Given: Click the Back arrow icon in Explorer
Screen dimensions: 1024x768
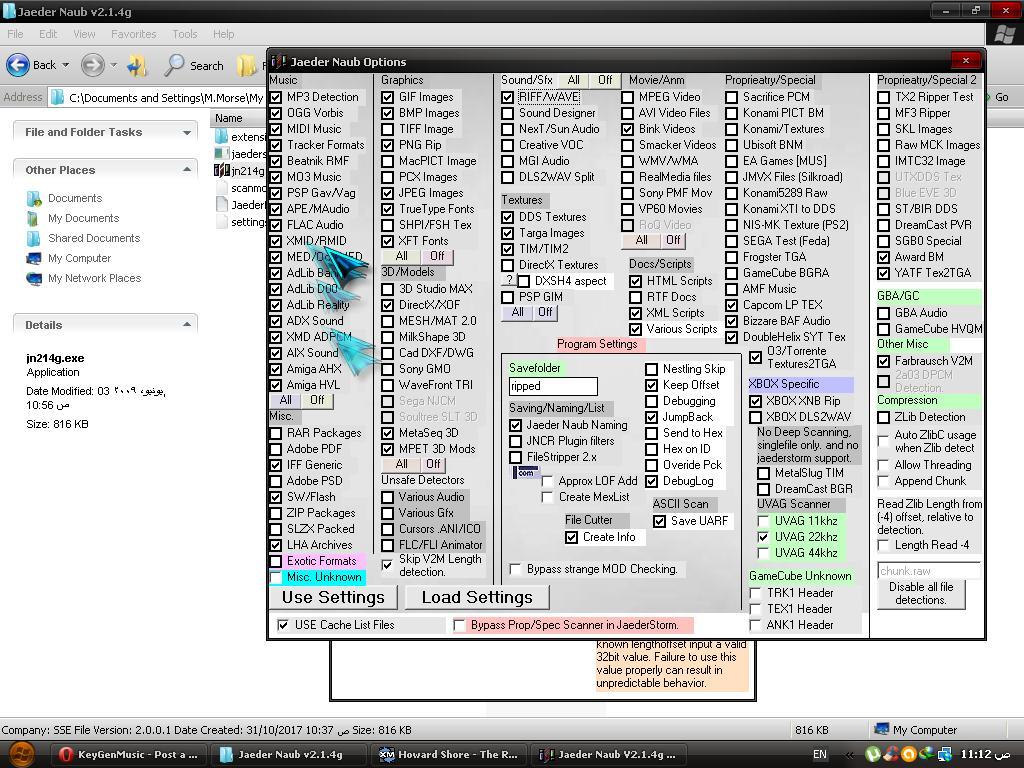Looking at the screenshot, I should pyautogui.click(x=18, y=65).
